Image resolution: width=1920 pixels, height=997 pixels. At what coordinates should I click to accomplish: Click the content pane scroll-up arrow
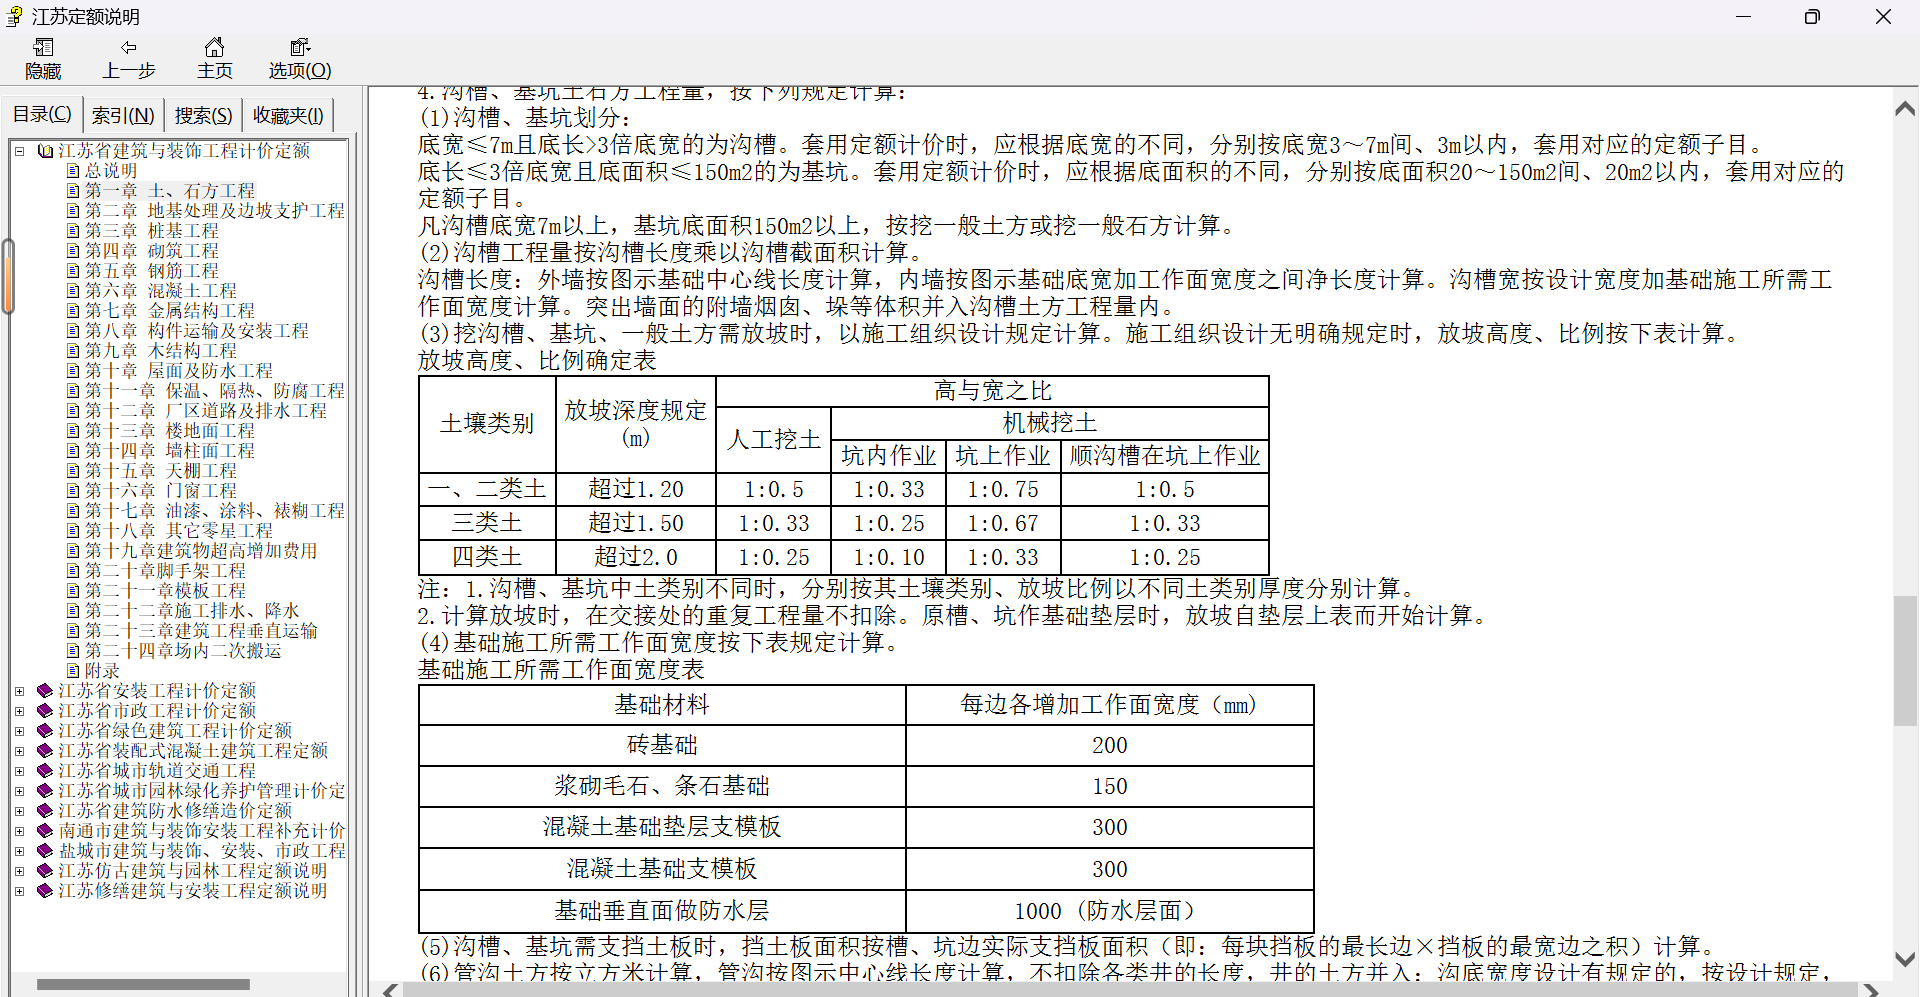tap(1905, 109)
